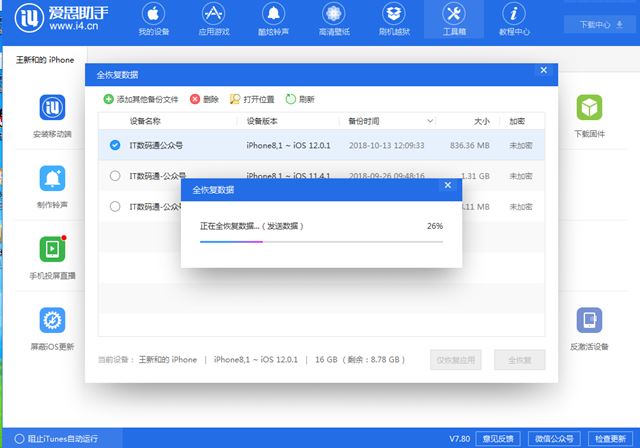640x448 pixels.
Task: Click 打开位置 open location button
Action: 252,99
